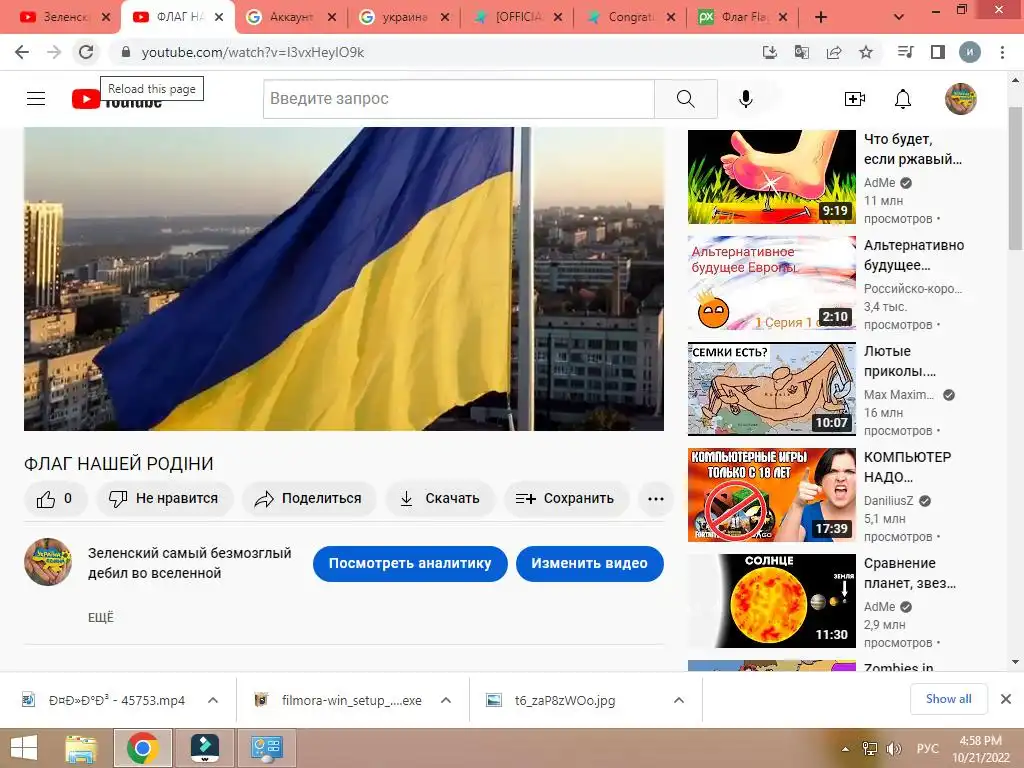
Task: Start voice search with the microphone
Action: pyautogui.click(x=746, y=99)
